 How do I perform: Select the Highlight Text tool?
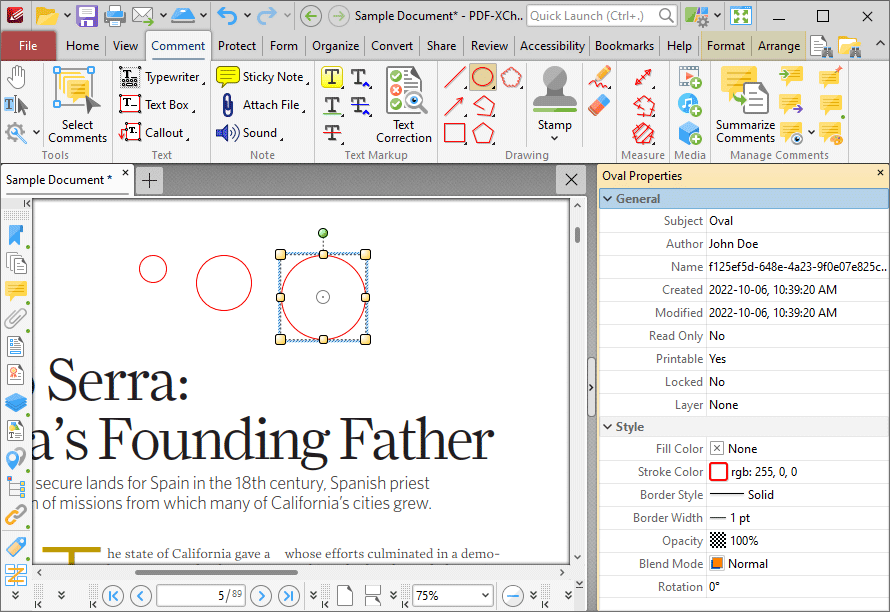coord(332,77)
